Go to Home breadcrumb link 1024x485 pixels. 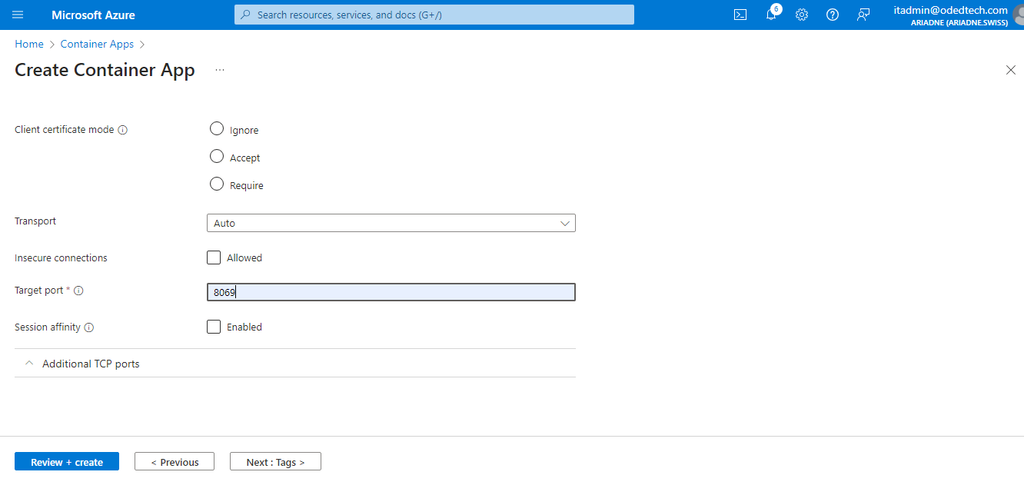29,44
